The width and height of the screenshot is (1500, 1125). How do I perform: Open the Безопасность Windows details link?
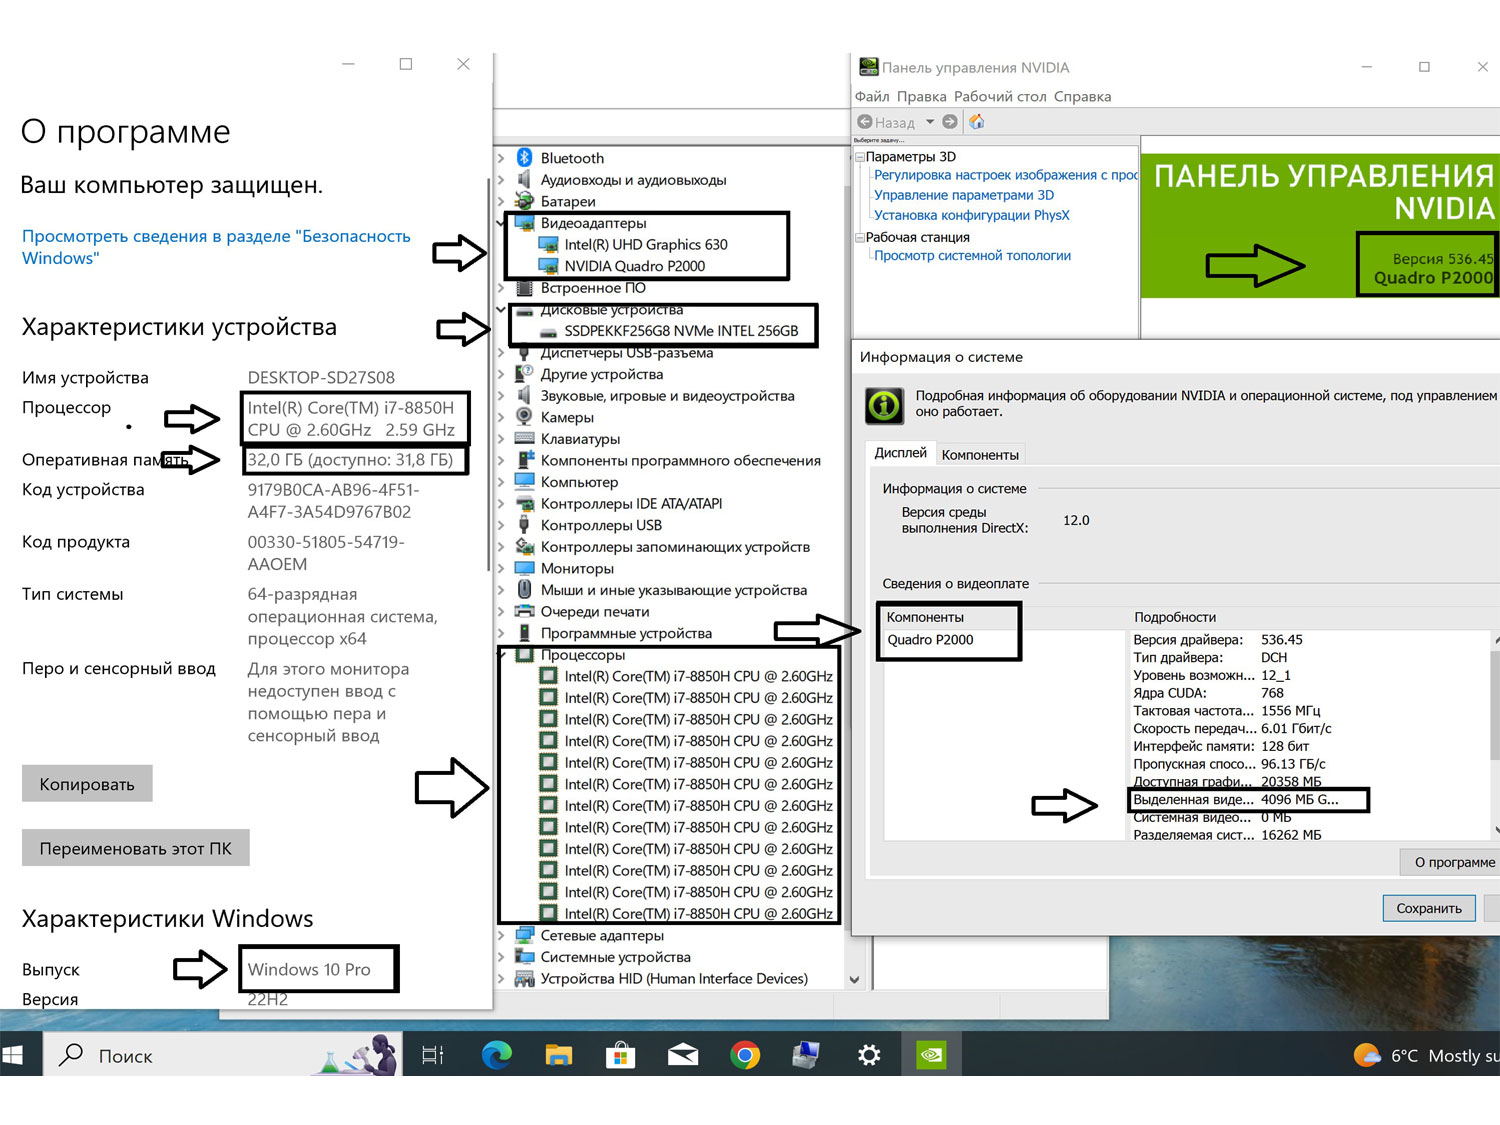pyautogui.click(x=216, y=247)
